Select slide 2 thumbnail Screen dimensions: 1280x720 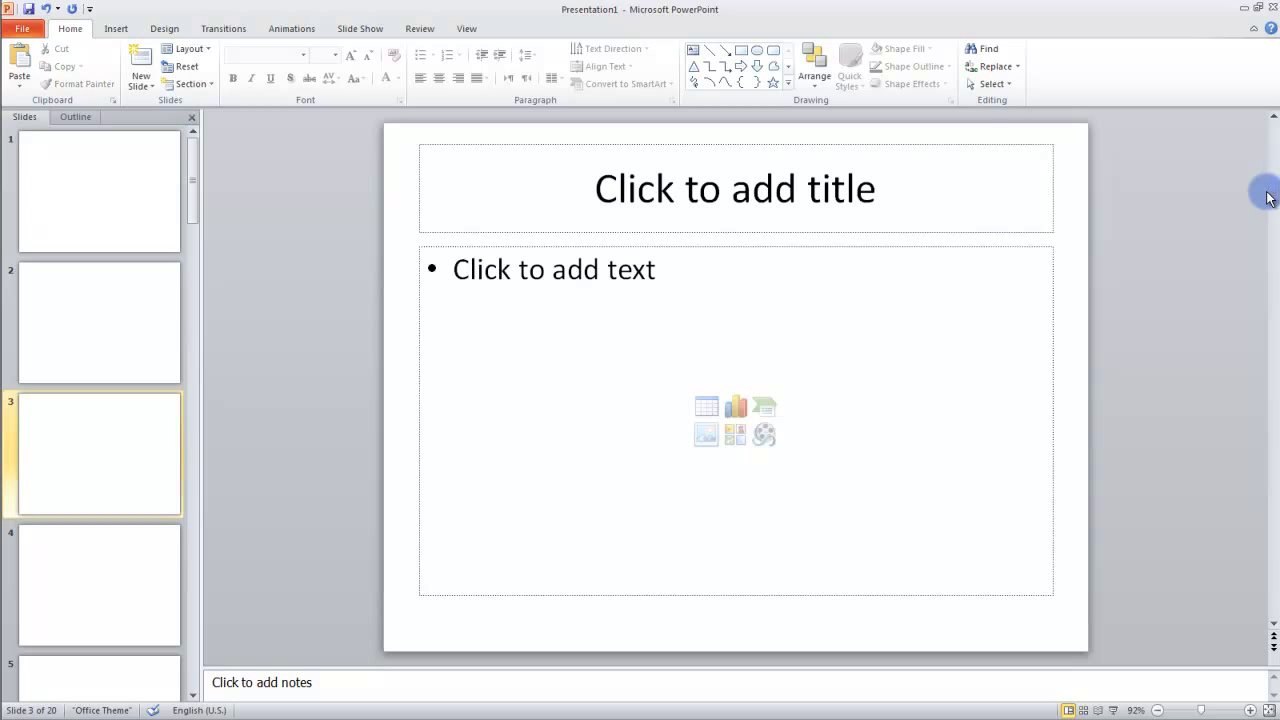pyautogui.click(x=100, y=323)
